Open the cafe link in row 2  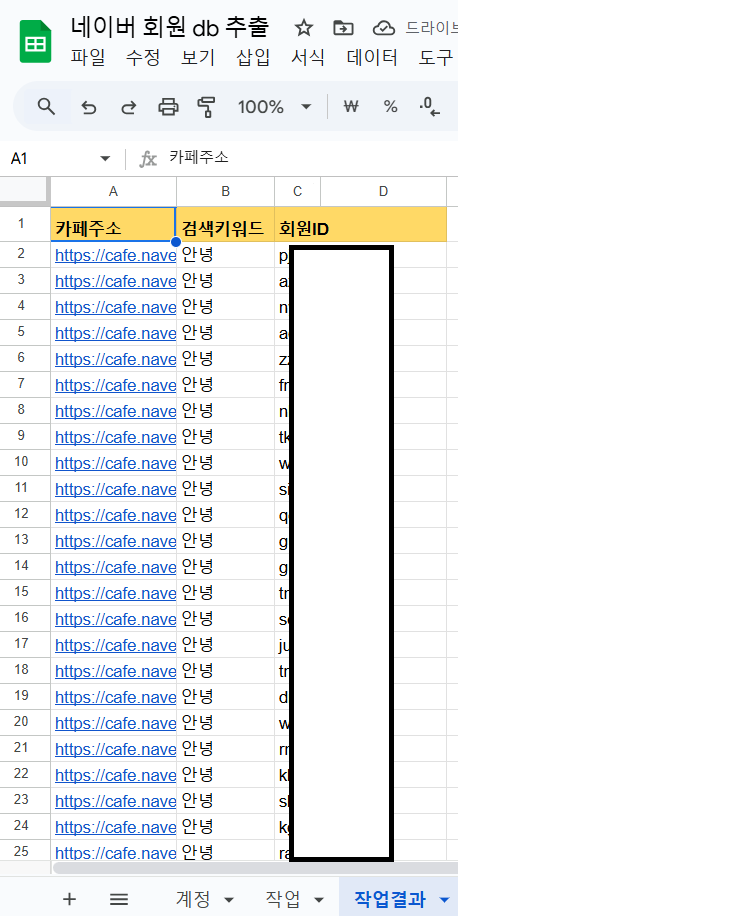click(116, 255)
